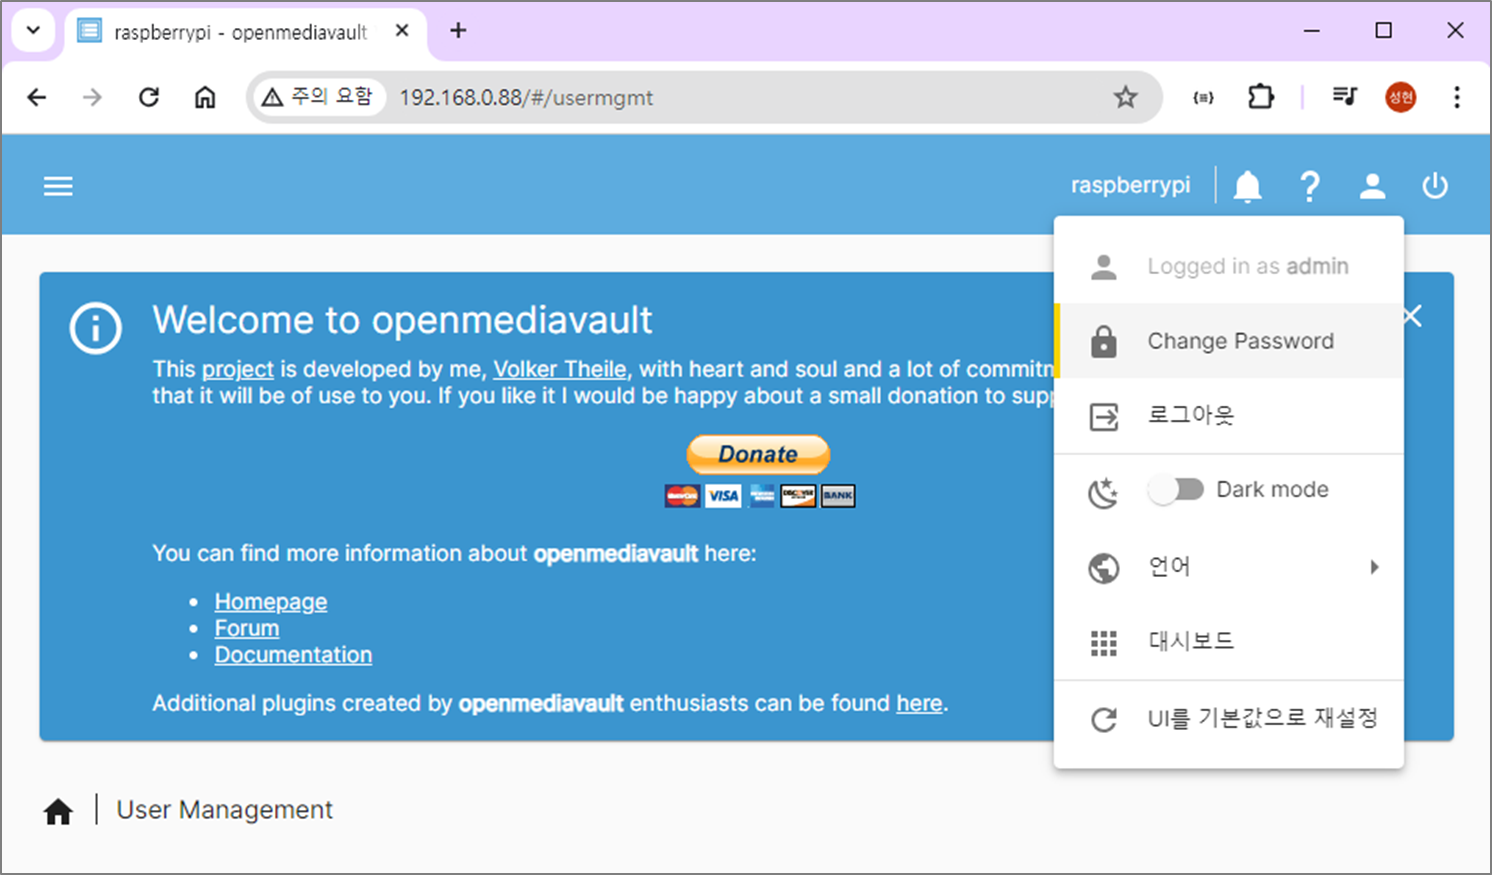The height and width of the screenshot is (875, 1492).
Task: Click User Management breadcrumb text
Action: 224,810
